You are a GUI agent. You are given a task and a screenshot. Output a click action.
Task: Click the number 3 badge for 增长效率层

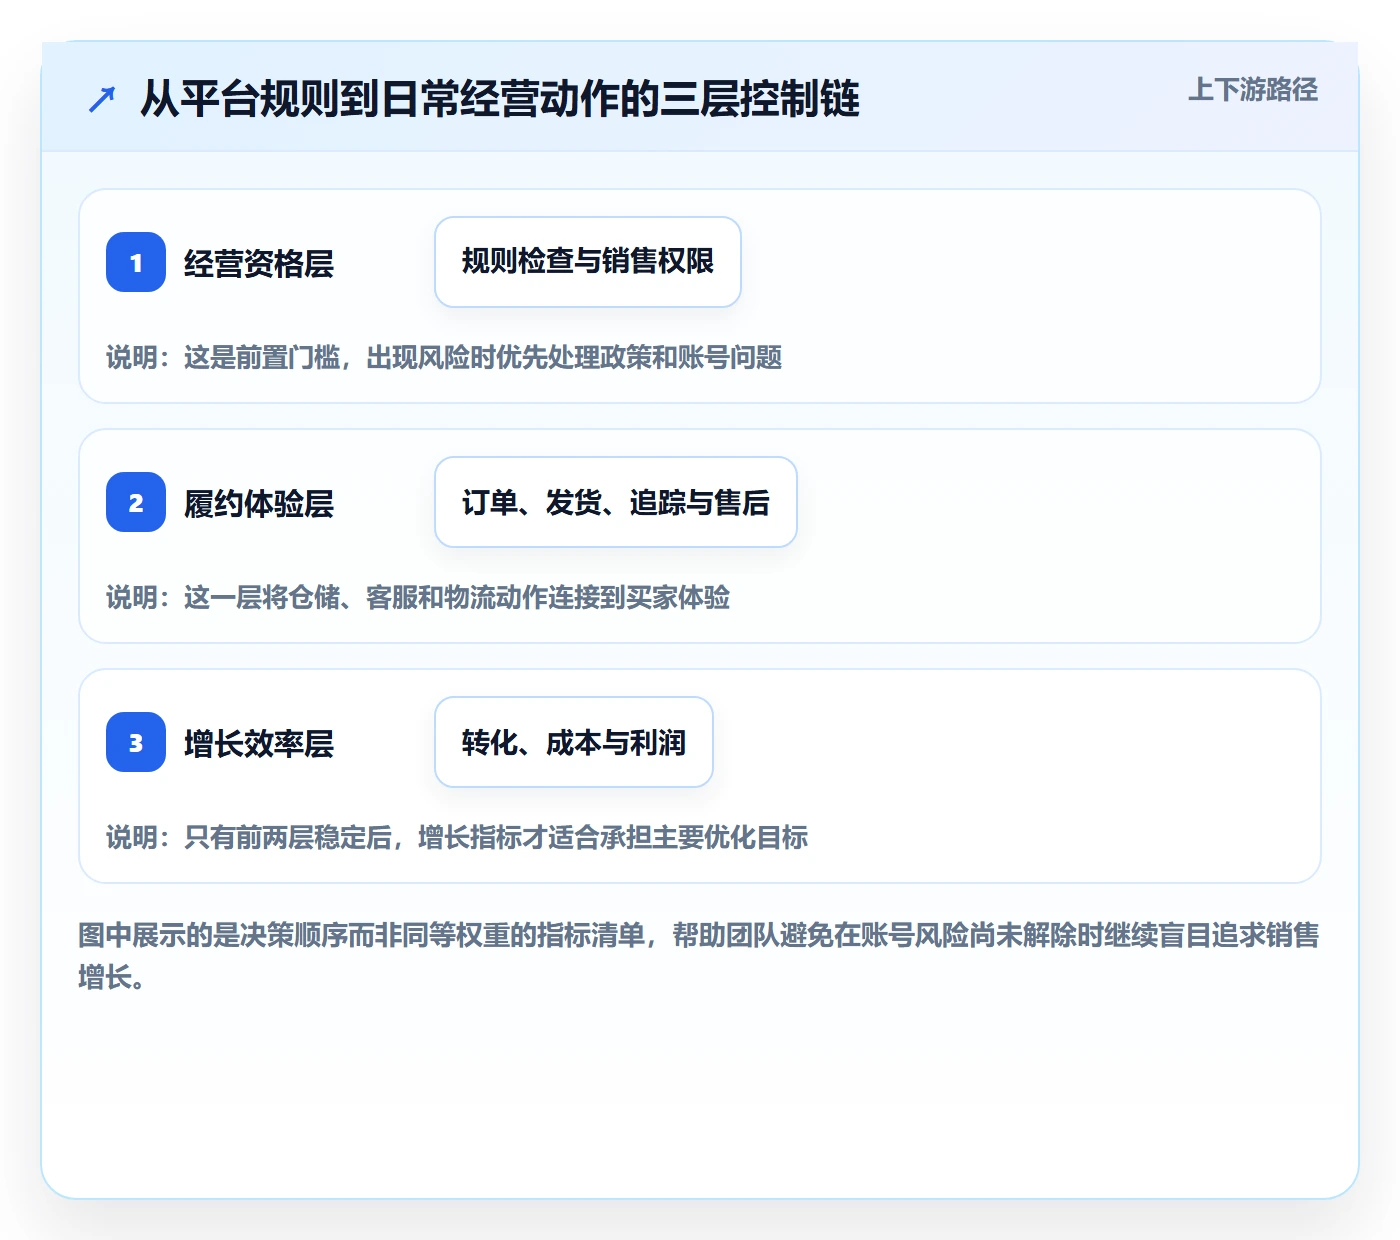(x=136, y=742)
